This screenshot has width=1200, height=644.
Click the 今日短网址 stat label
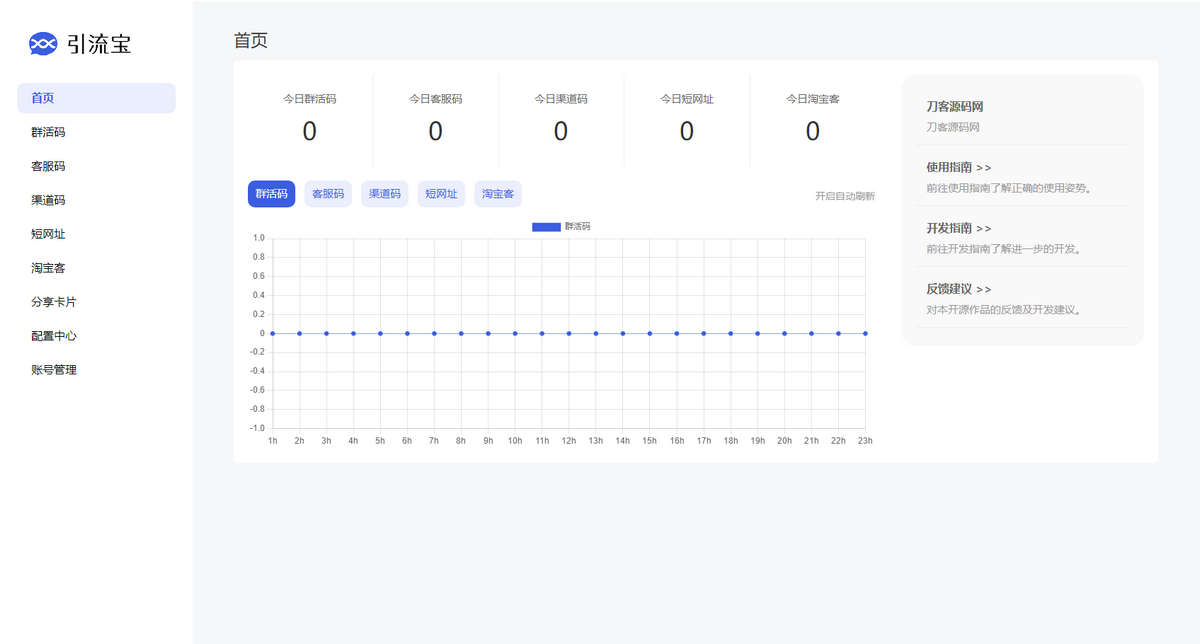(687, 99)
